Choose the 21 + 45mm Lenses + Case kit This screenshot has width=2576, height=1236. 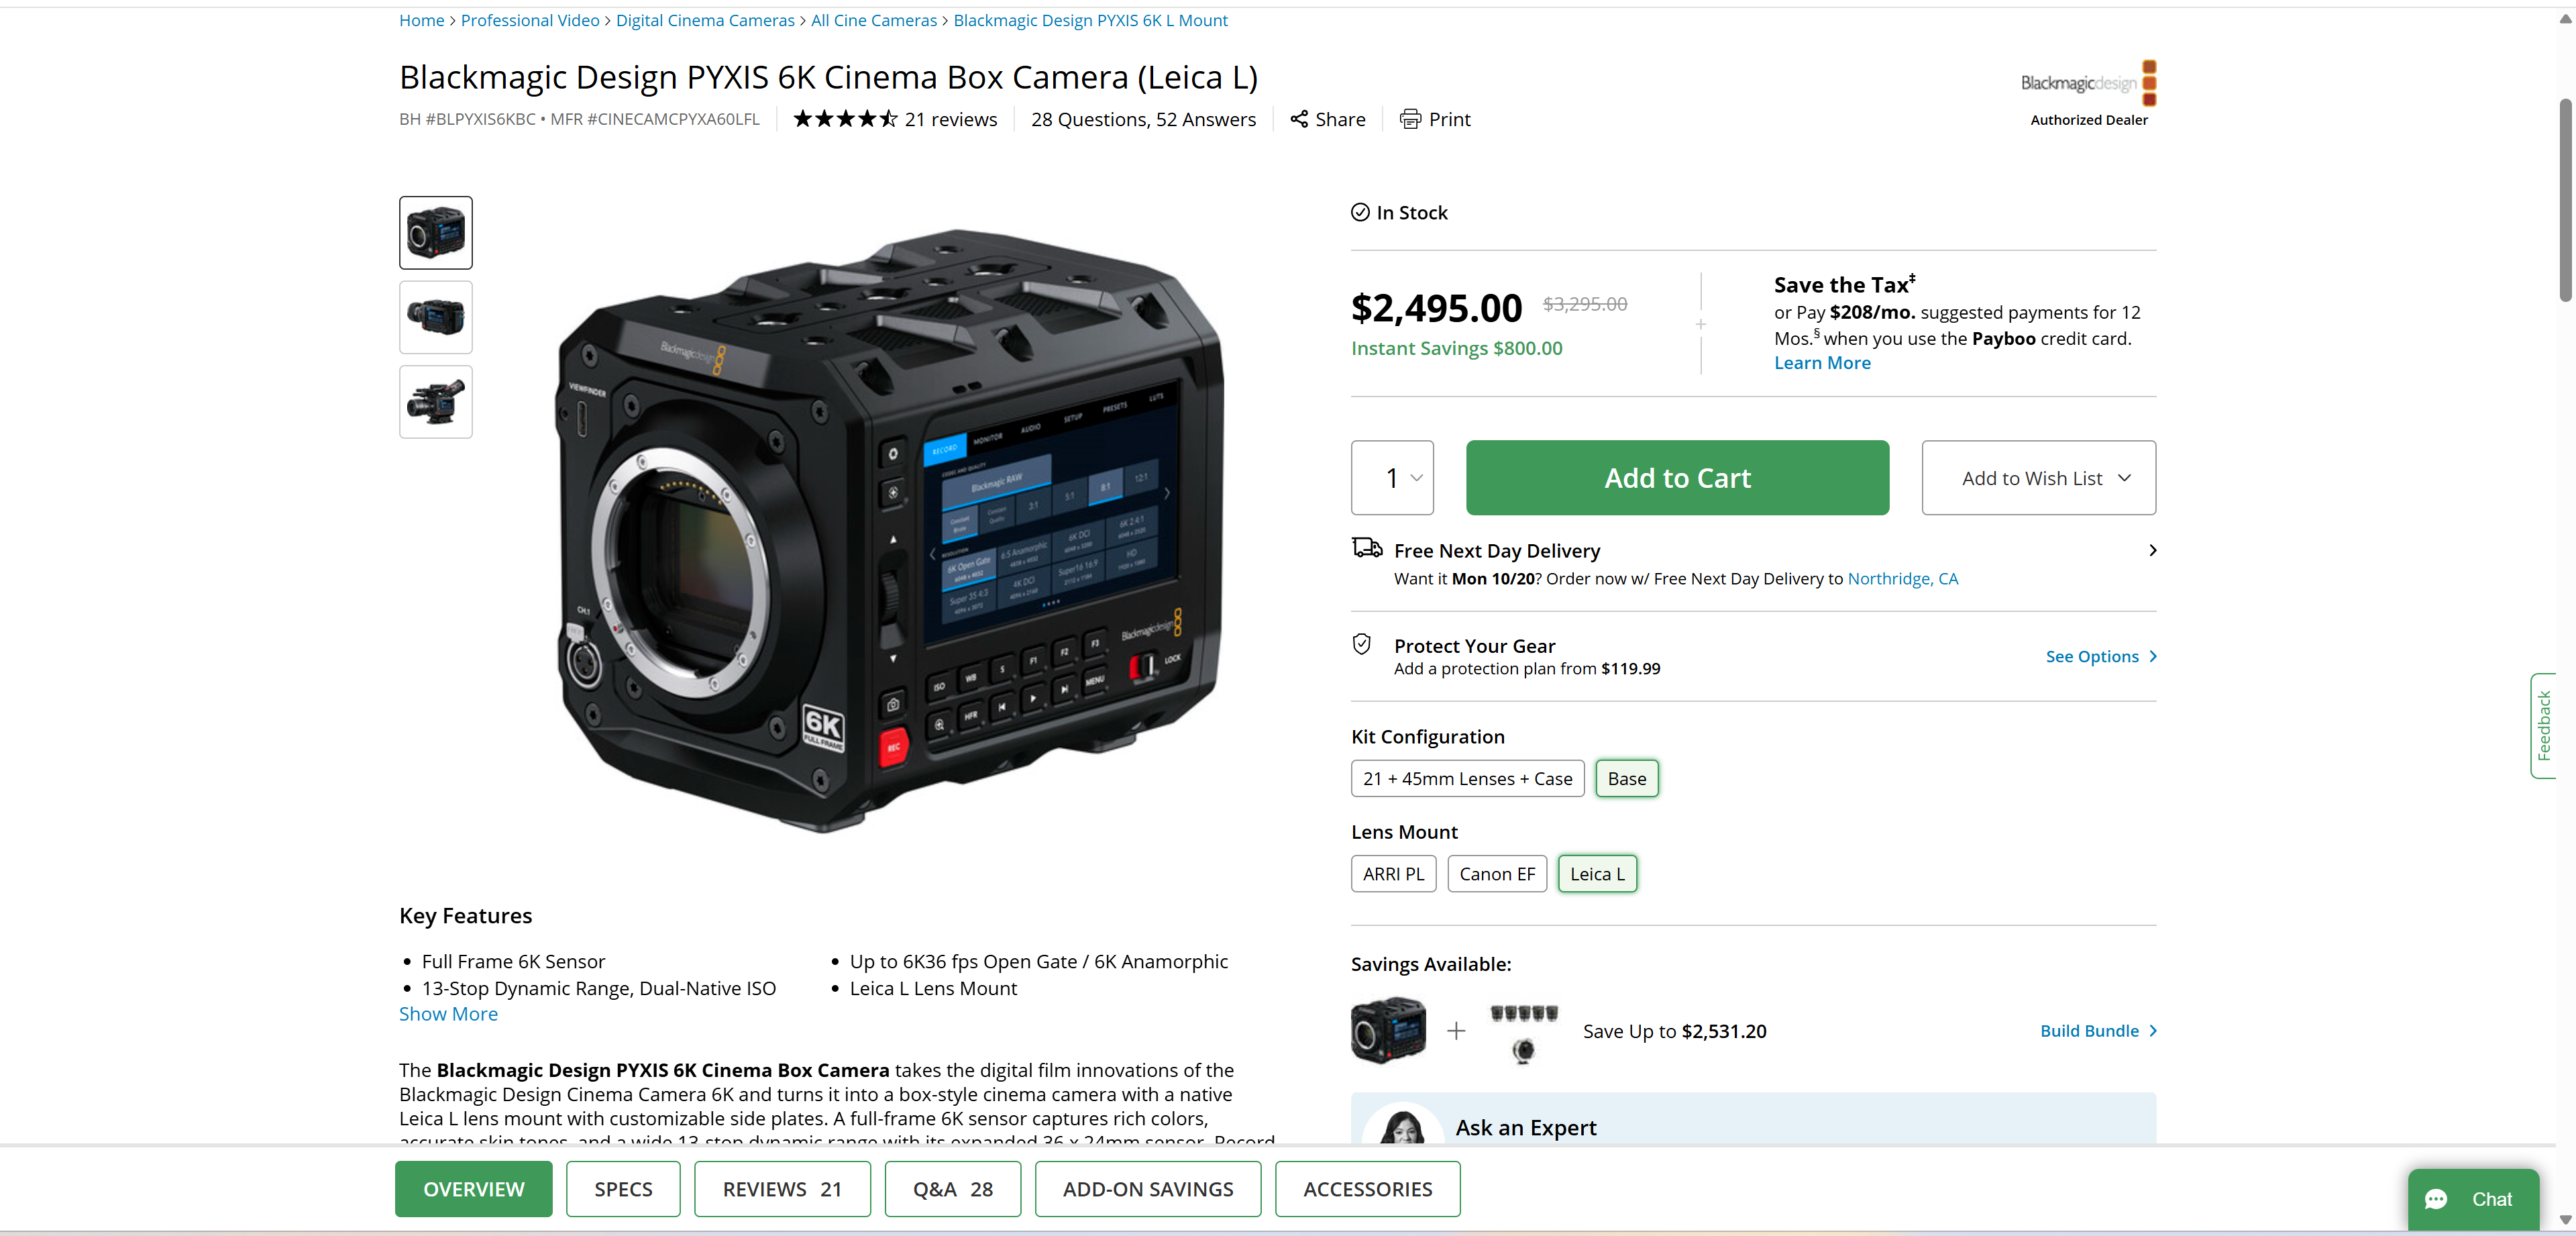1467,779
